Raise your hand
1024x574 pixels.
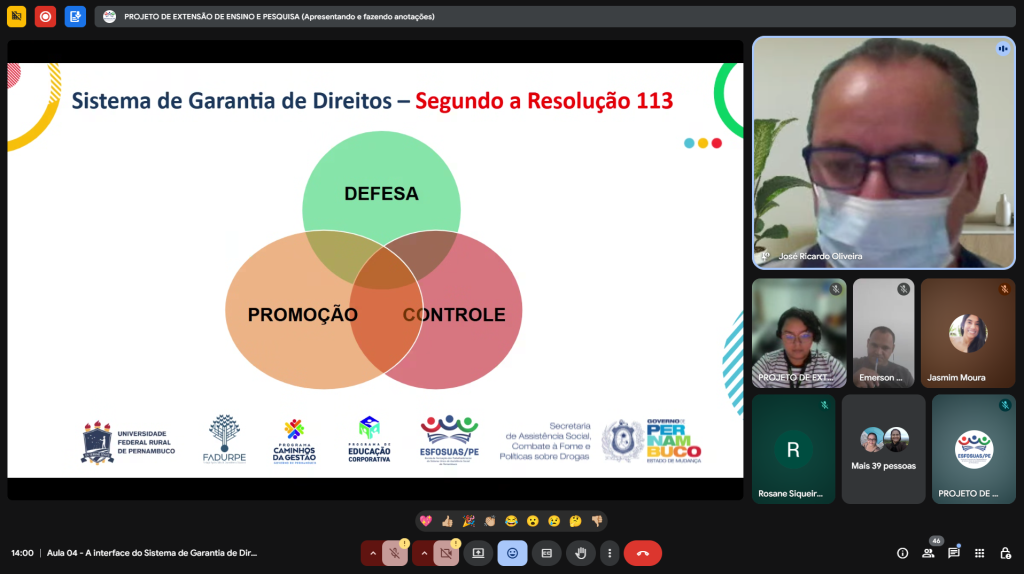click(x=580, y=553)
